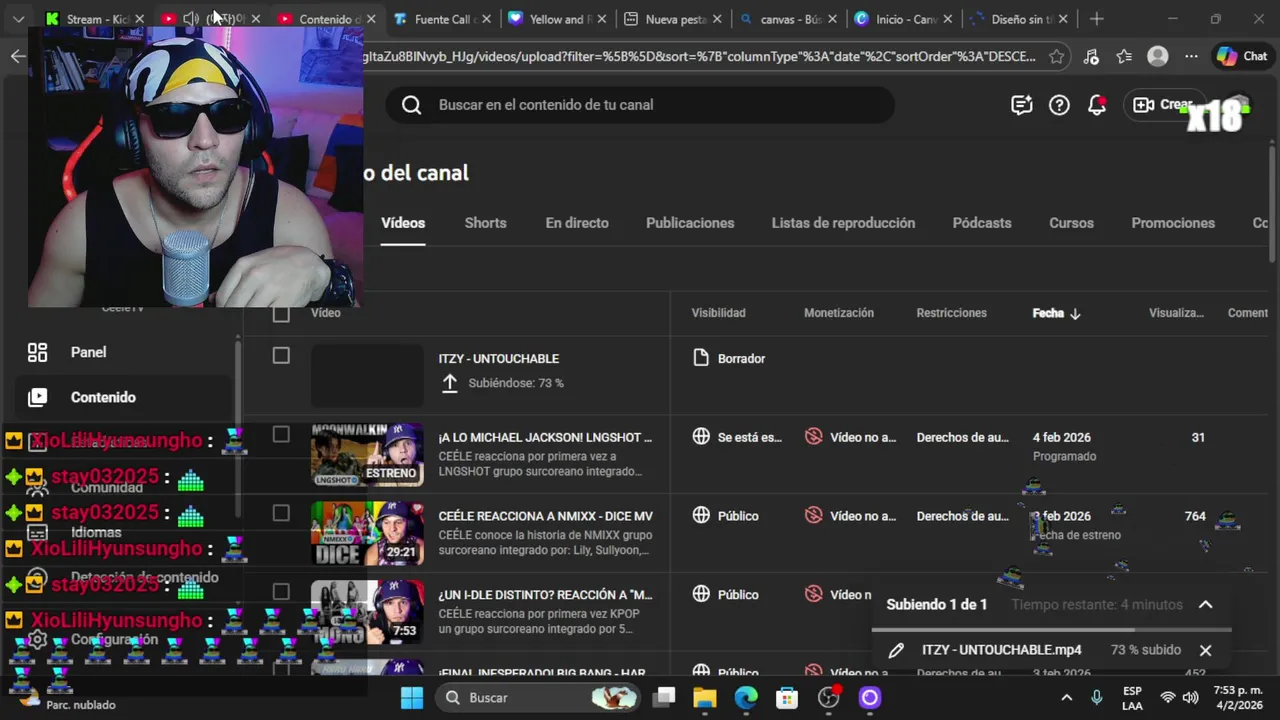Switch to the Cursos tab
This screenshot has height=720, width=1280.
[x=1071, y=223]
